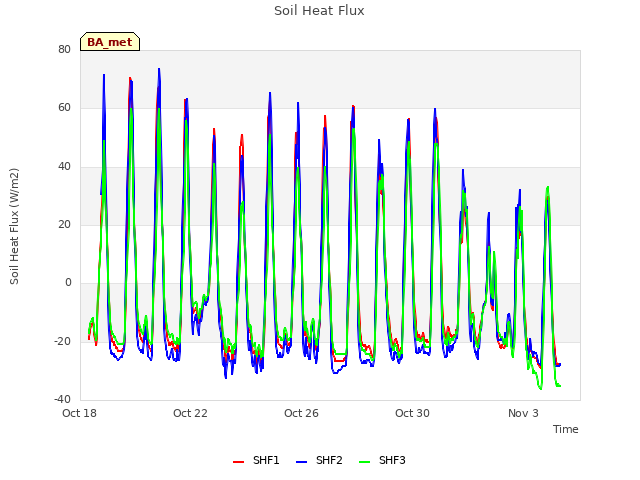This screenshot has height=480, width=640.
Task: Click the red SHF1 legend color marker
Action: click(238, 462)
